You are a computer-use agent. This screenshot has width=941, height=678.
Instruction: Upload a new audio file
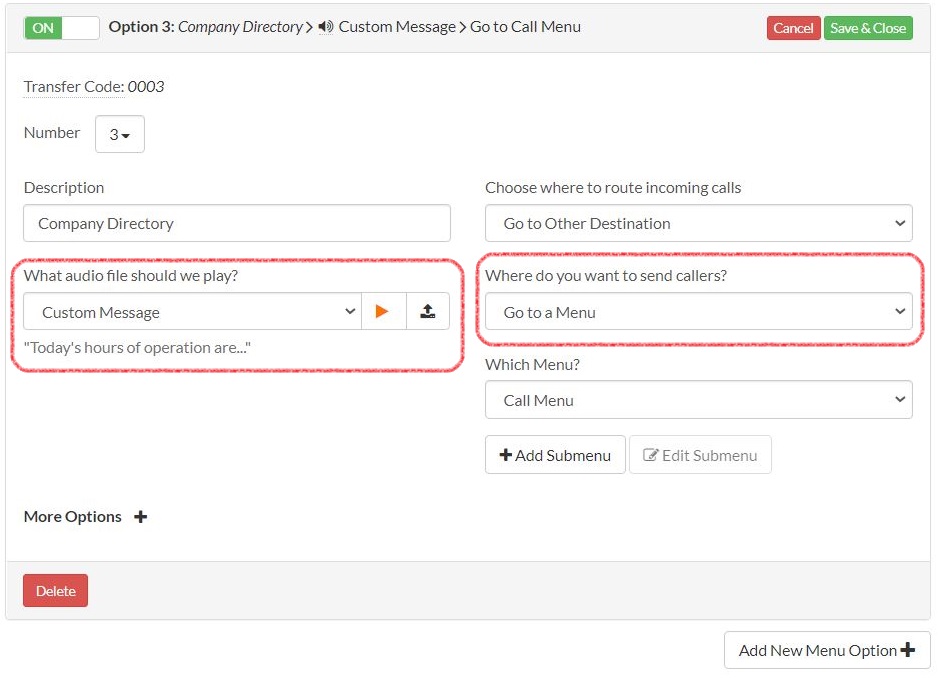pos(428,311)
